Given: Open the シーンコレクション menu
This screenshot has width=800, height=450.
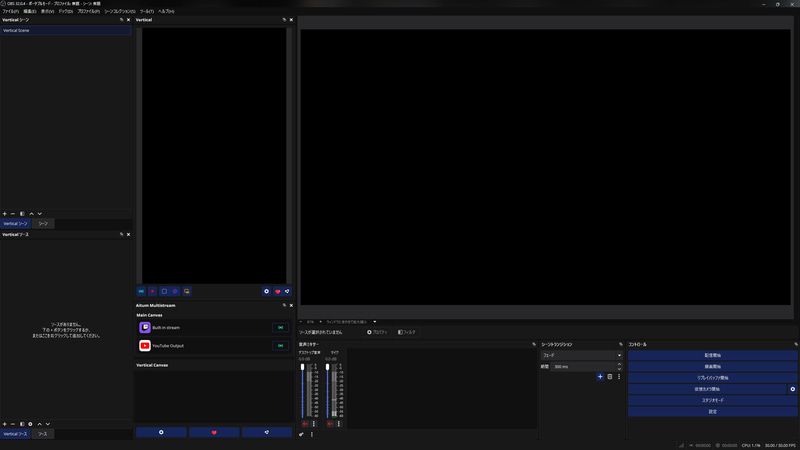Looking at the screenshot, I should tap(120, 11).
